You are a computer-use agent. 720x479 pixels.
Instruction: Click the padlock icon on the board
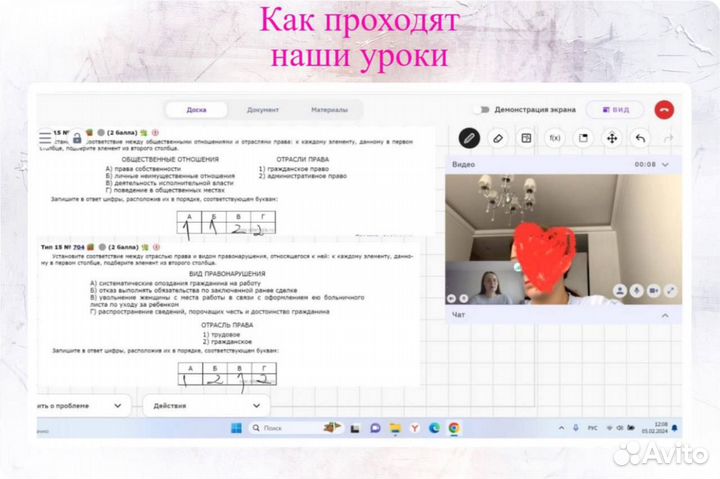point(77,138)
